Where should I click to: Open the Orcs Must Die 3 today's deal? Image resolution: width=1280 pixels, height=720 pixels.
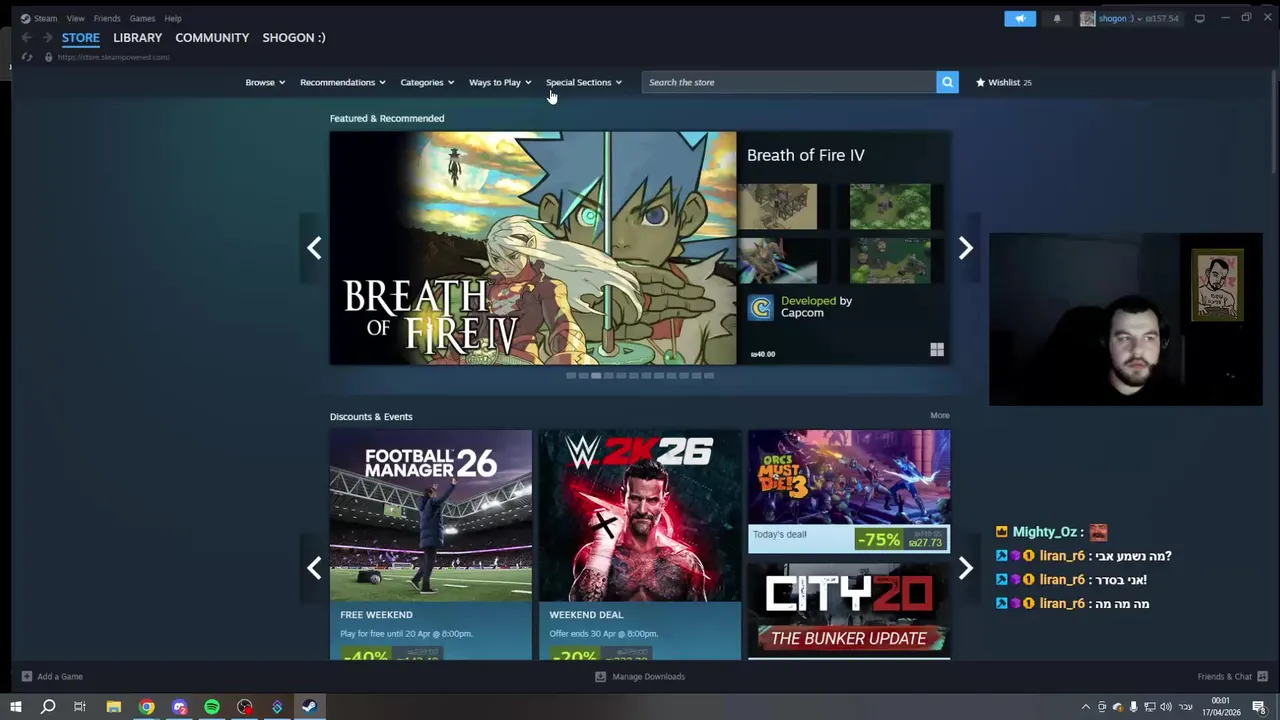tap(849, 491)
